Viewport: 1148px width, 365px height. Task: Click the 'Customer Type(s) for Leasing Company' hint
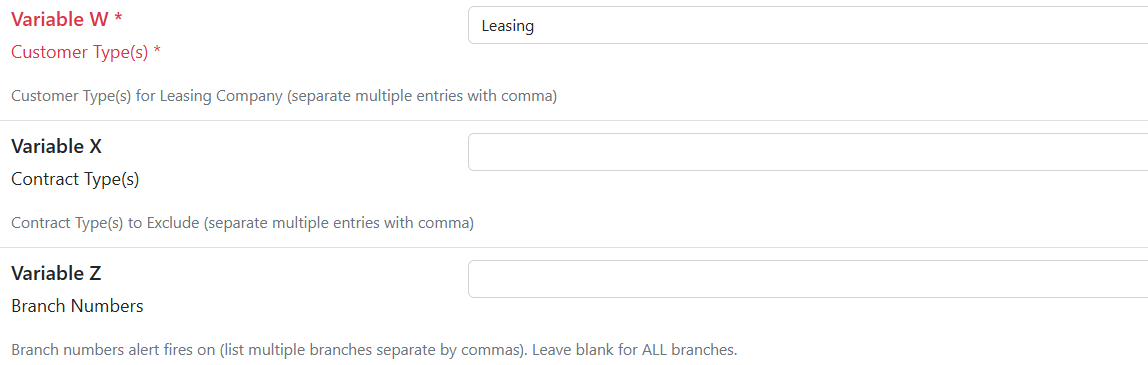(147, 97)
